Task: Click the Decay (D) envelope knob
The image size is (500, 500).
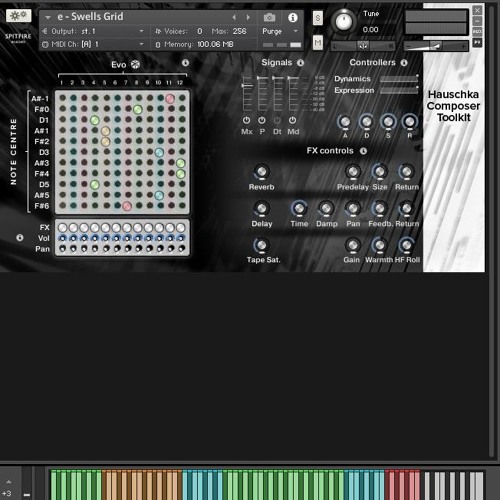Action: point(367,122)
